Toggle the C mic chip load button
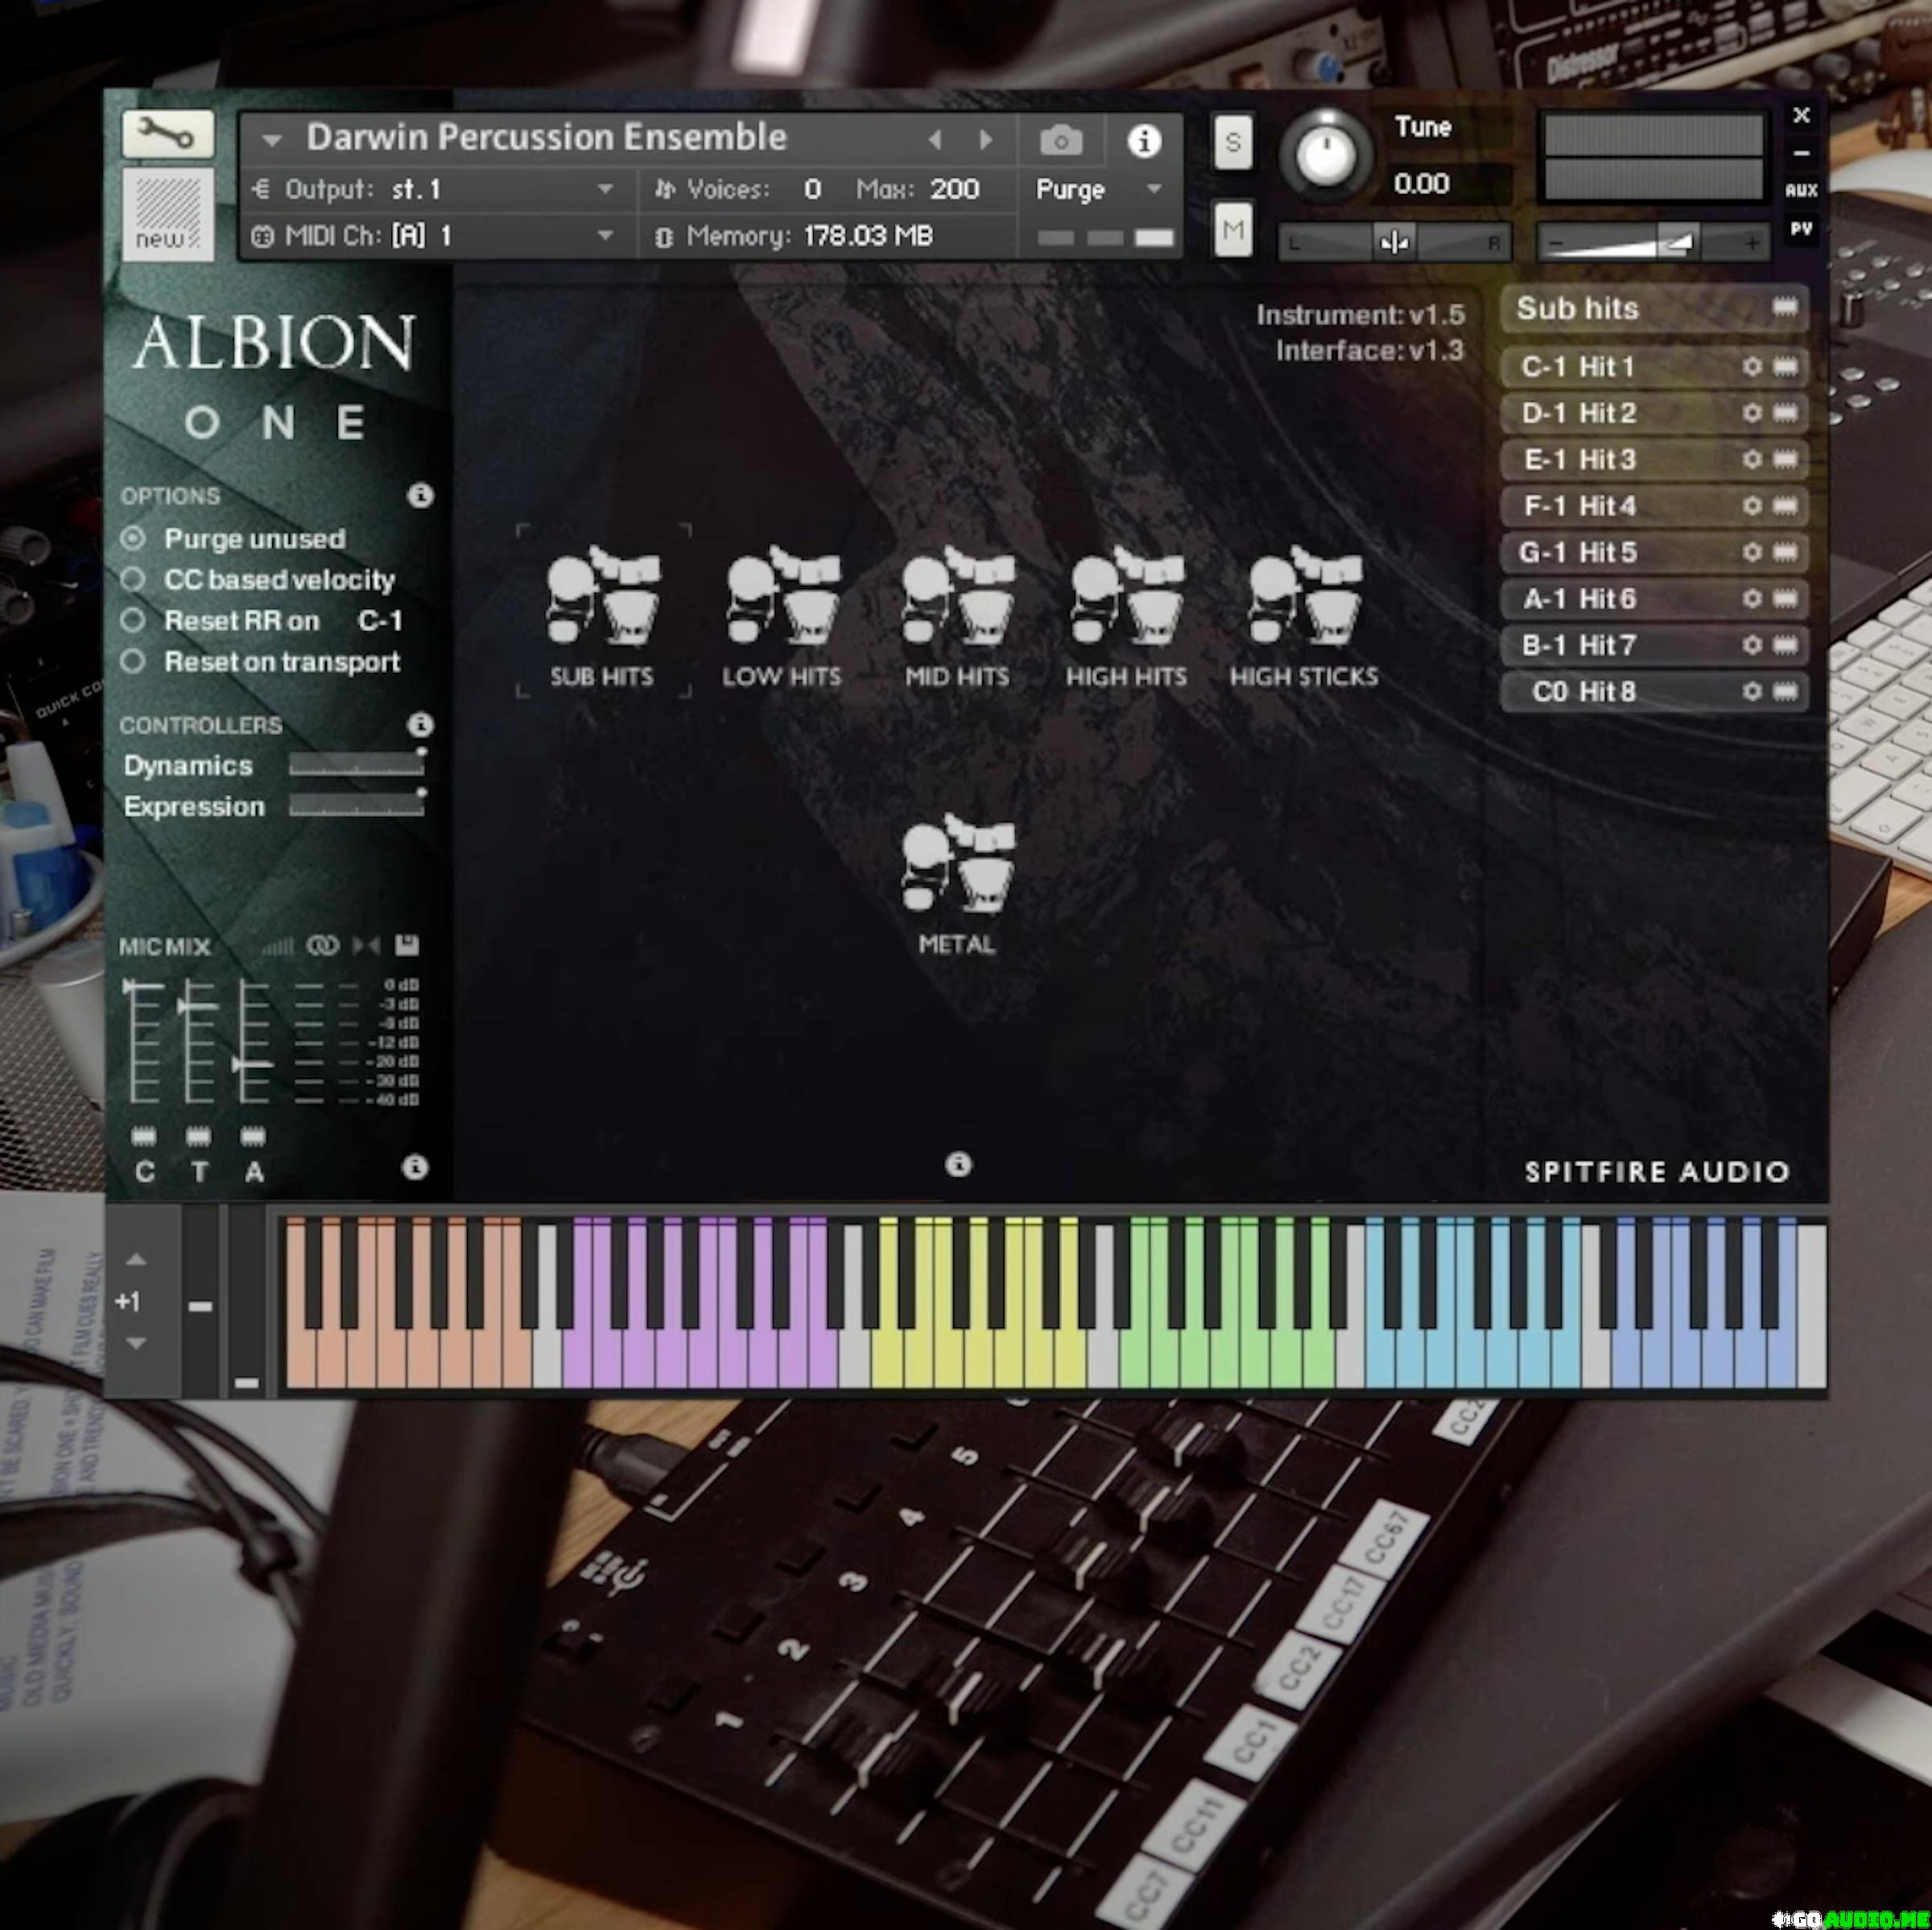Screen dimensions: 1932x1930 (x=144, y=1136)
